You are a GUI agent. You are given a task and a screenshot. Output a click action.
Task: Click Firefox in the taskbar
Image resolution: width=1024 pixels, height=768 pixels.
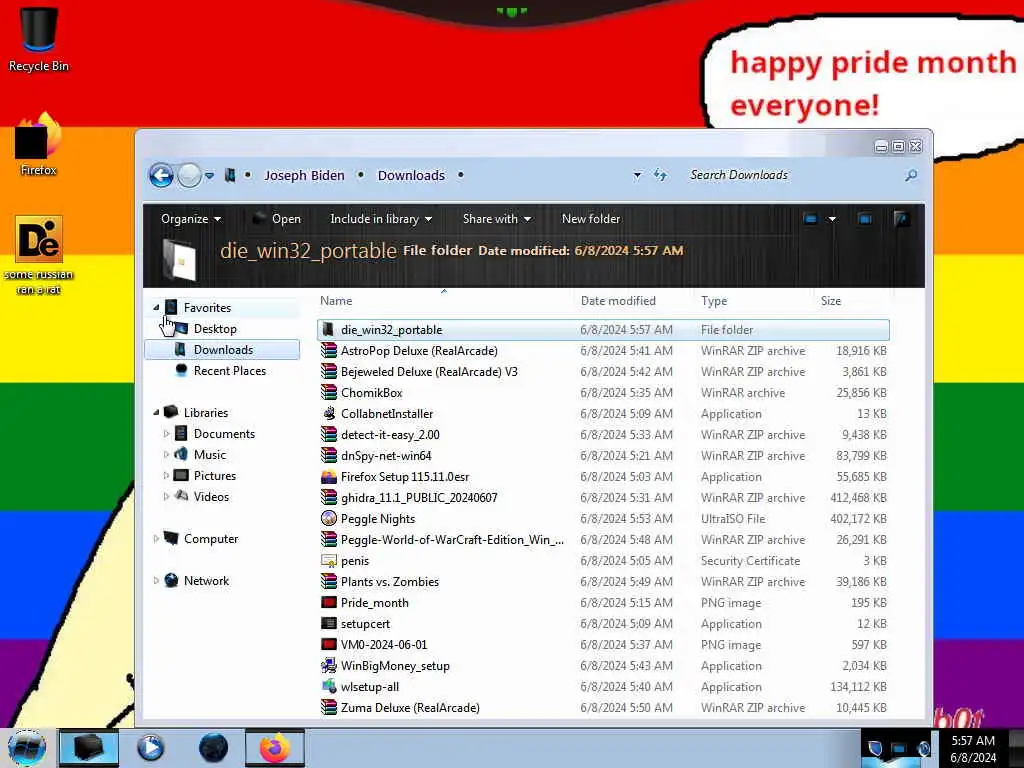[275, 748]
